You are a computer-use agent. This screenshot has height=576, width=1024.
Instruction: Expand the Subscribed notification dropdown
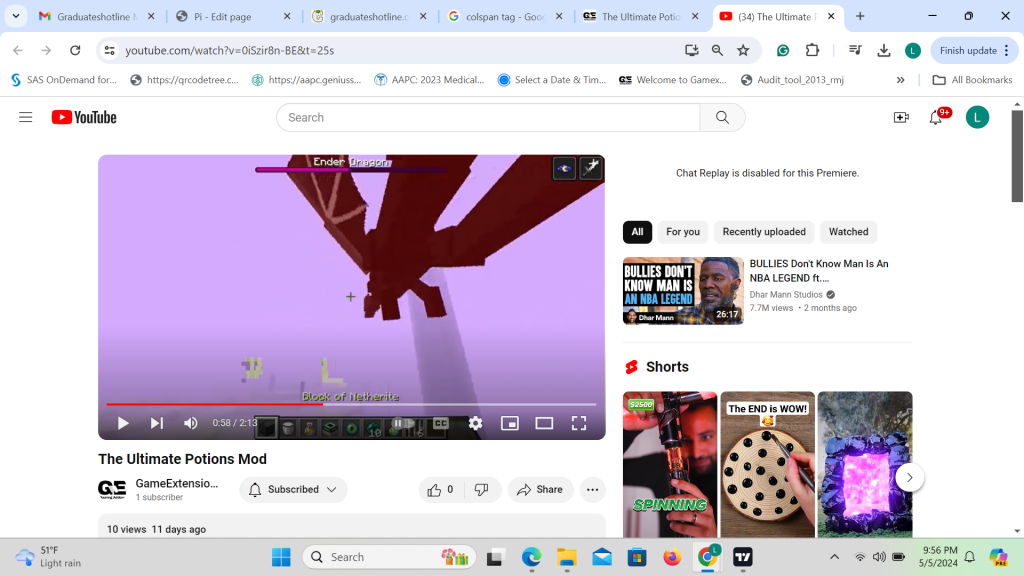click(x=293, y=490)
